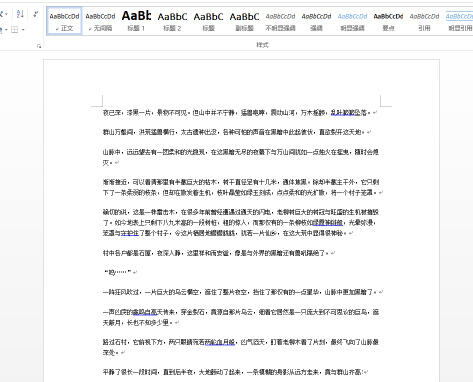Open the Paragraph settings dialog launcher
Image resolution: width=473 pixels, height=382 pixels.
[39, 46]
